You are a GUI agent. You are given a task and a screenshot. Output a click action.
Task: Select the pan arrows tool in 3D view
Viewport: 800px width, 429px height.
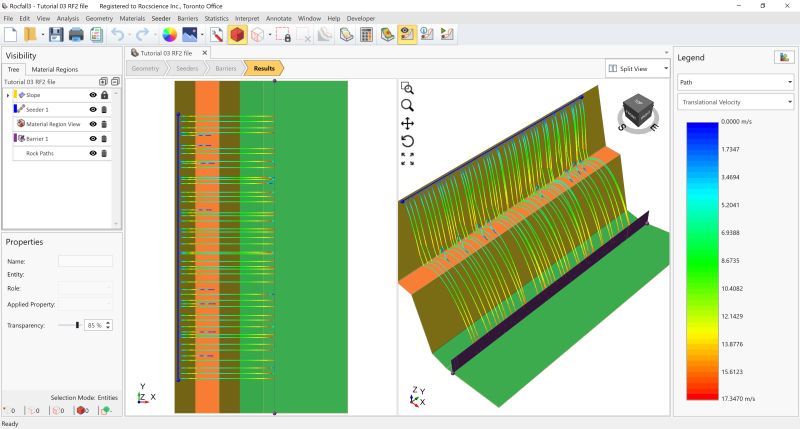(x=407, y=123)
